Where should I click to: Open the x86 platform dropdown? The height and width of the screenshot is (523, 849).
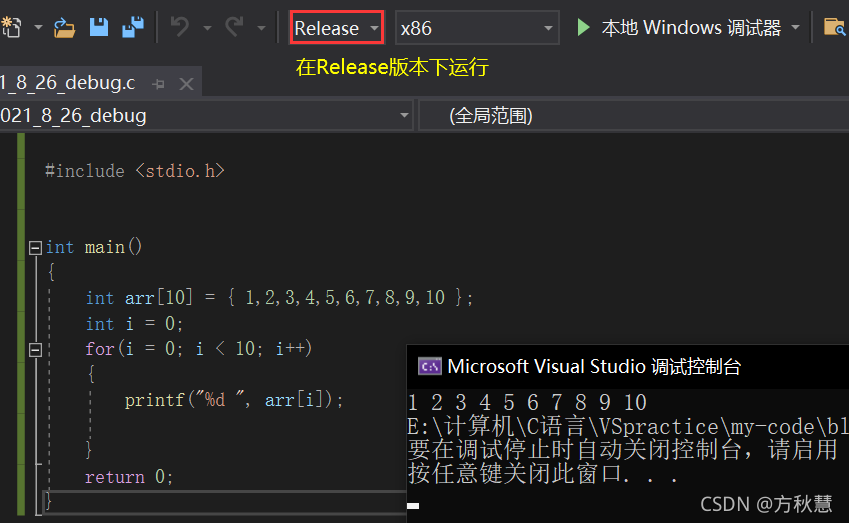point(476,28)
